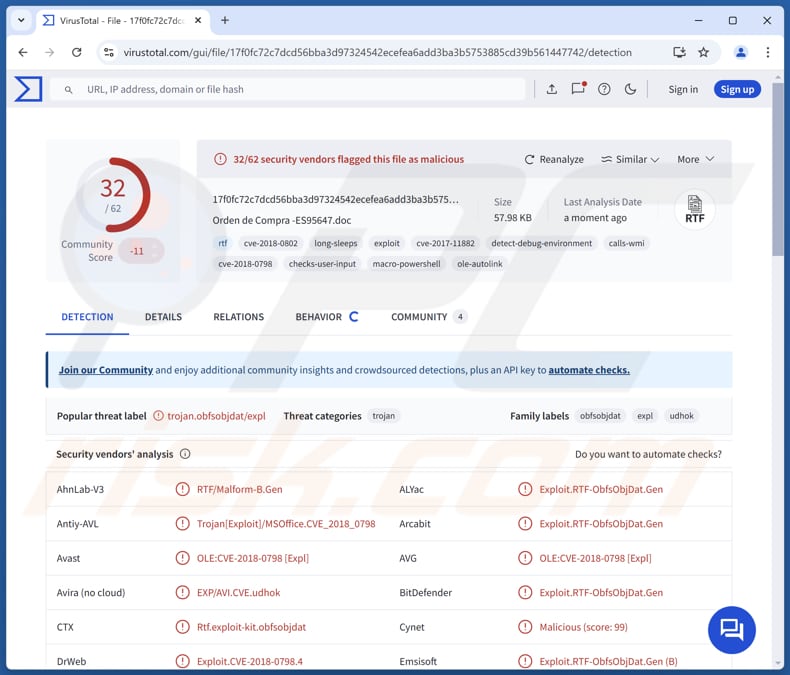This screenshot has width=790, height=675.
Task: Expand the Similar dropdown
Action: (630, 159)
